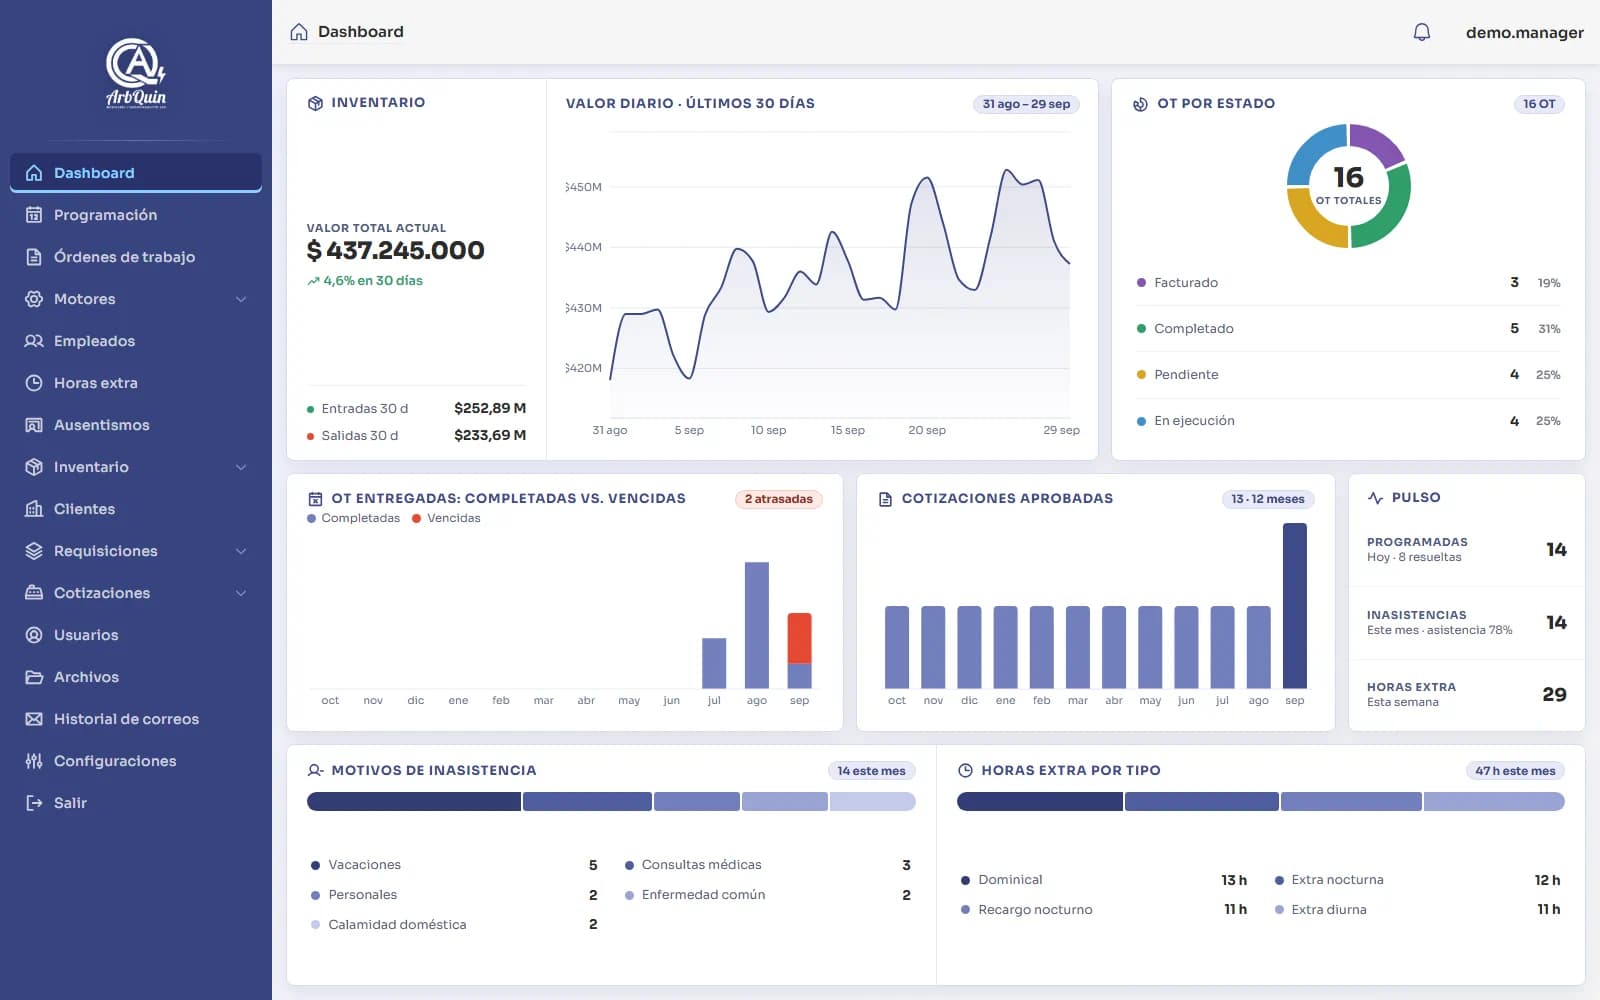Viewport: 1600px width, 1000px height.
Task: Click the Dashboard home icon in sidebar
Action: click(34, 173)
